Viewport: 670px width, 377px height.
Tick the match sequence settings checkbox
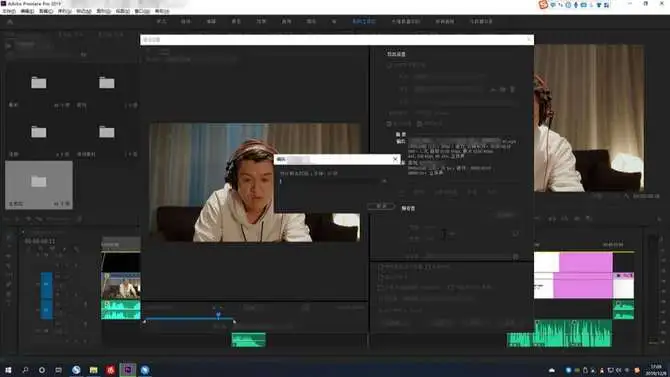point(389,65)
